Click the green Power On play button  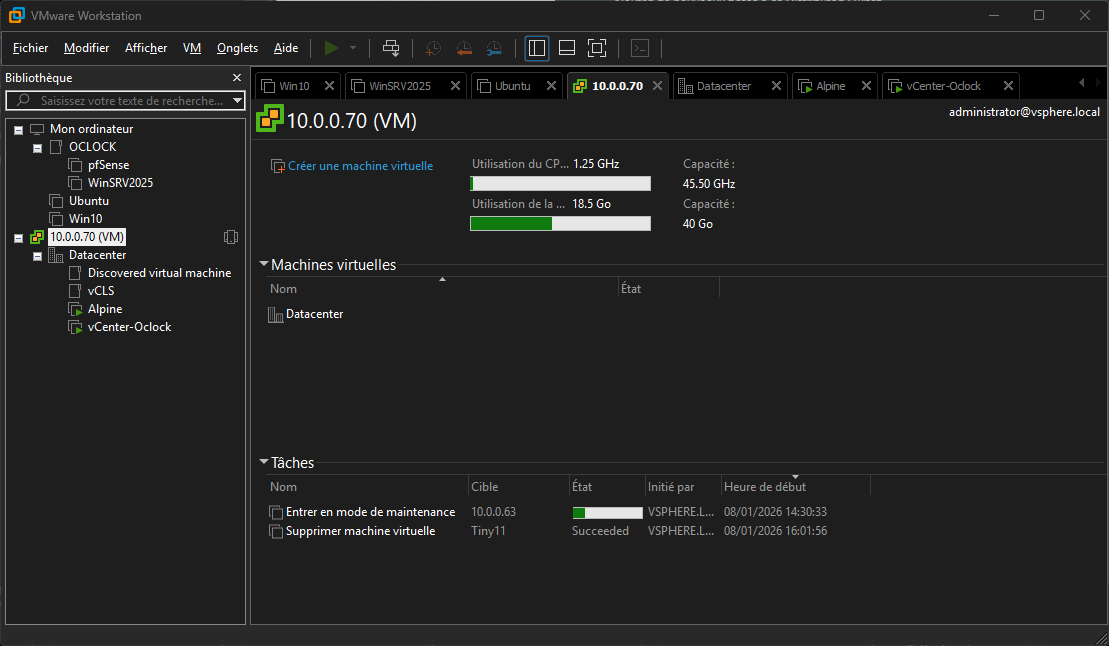331,48
